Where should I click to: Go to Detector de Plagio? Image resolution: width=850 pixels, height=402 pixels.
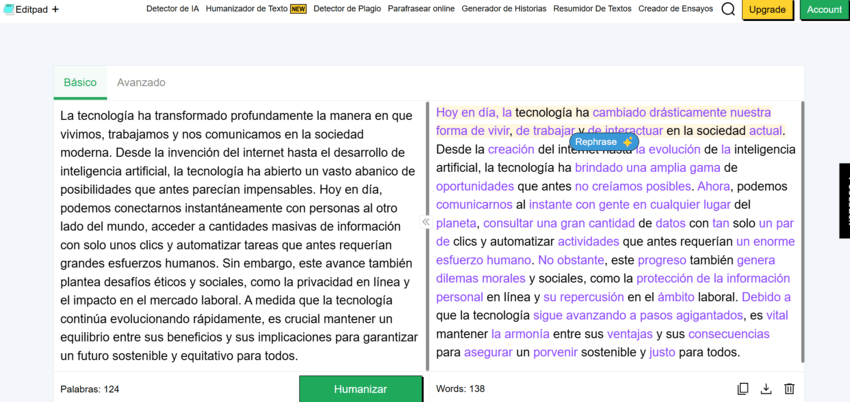[347, 9]
